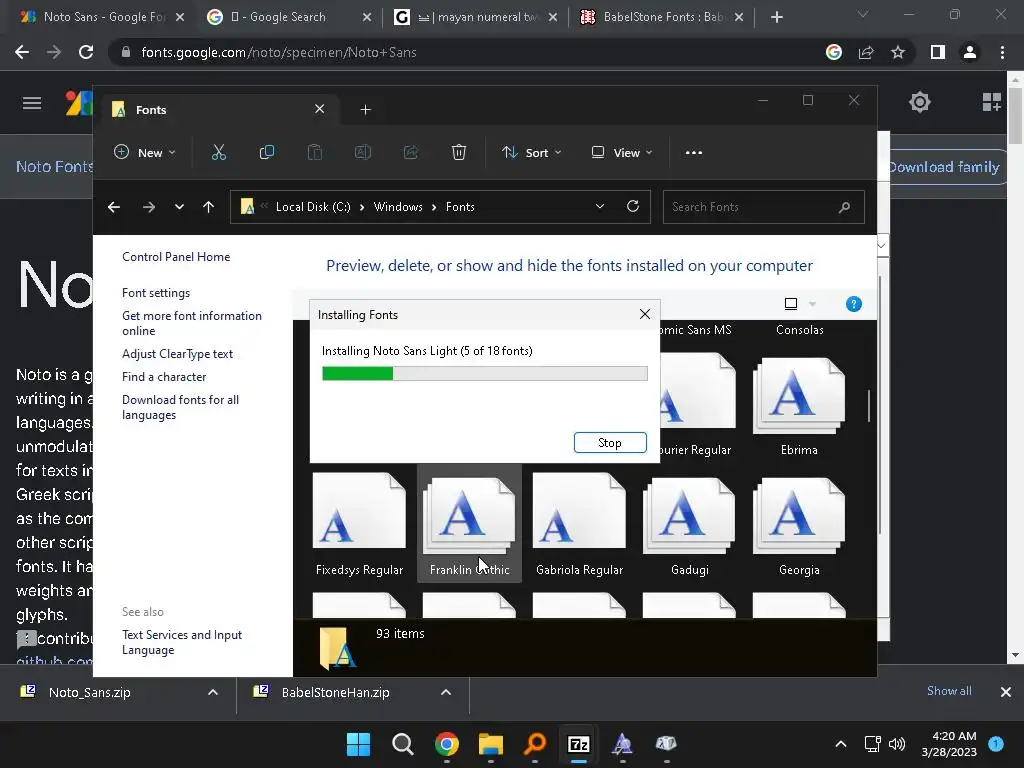
Task: Add a new File Explorer tab
Action: (366, 110)
